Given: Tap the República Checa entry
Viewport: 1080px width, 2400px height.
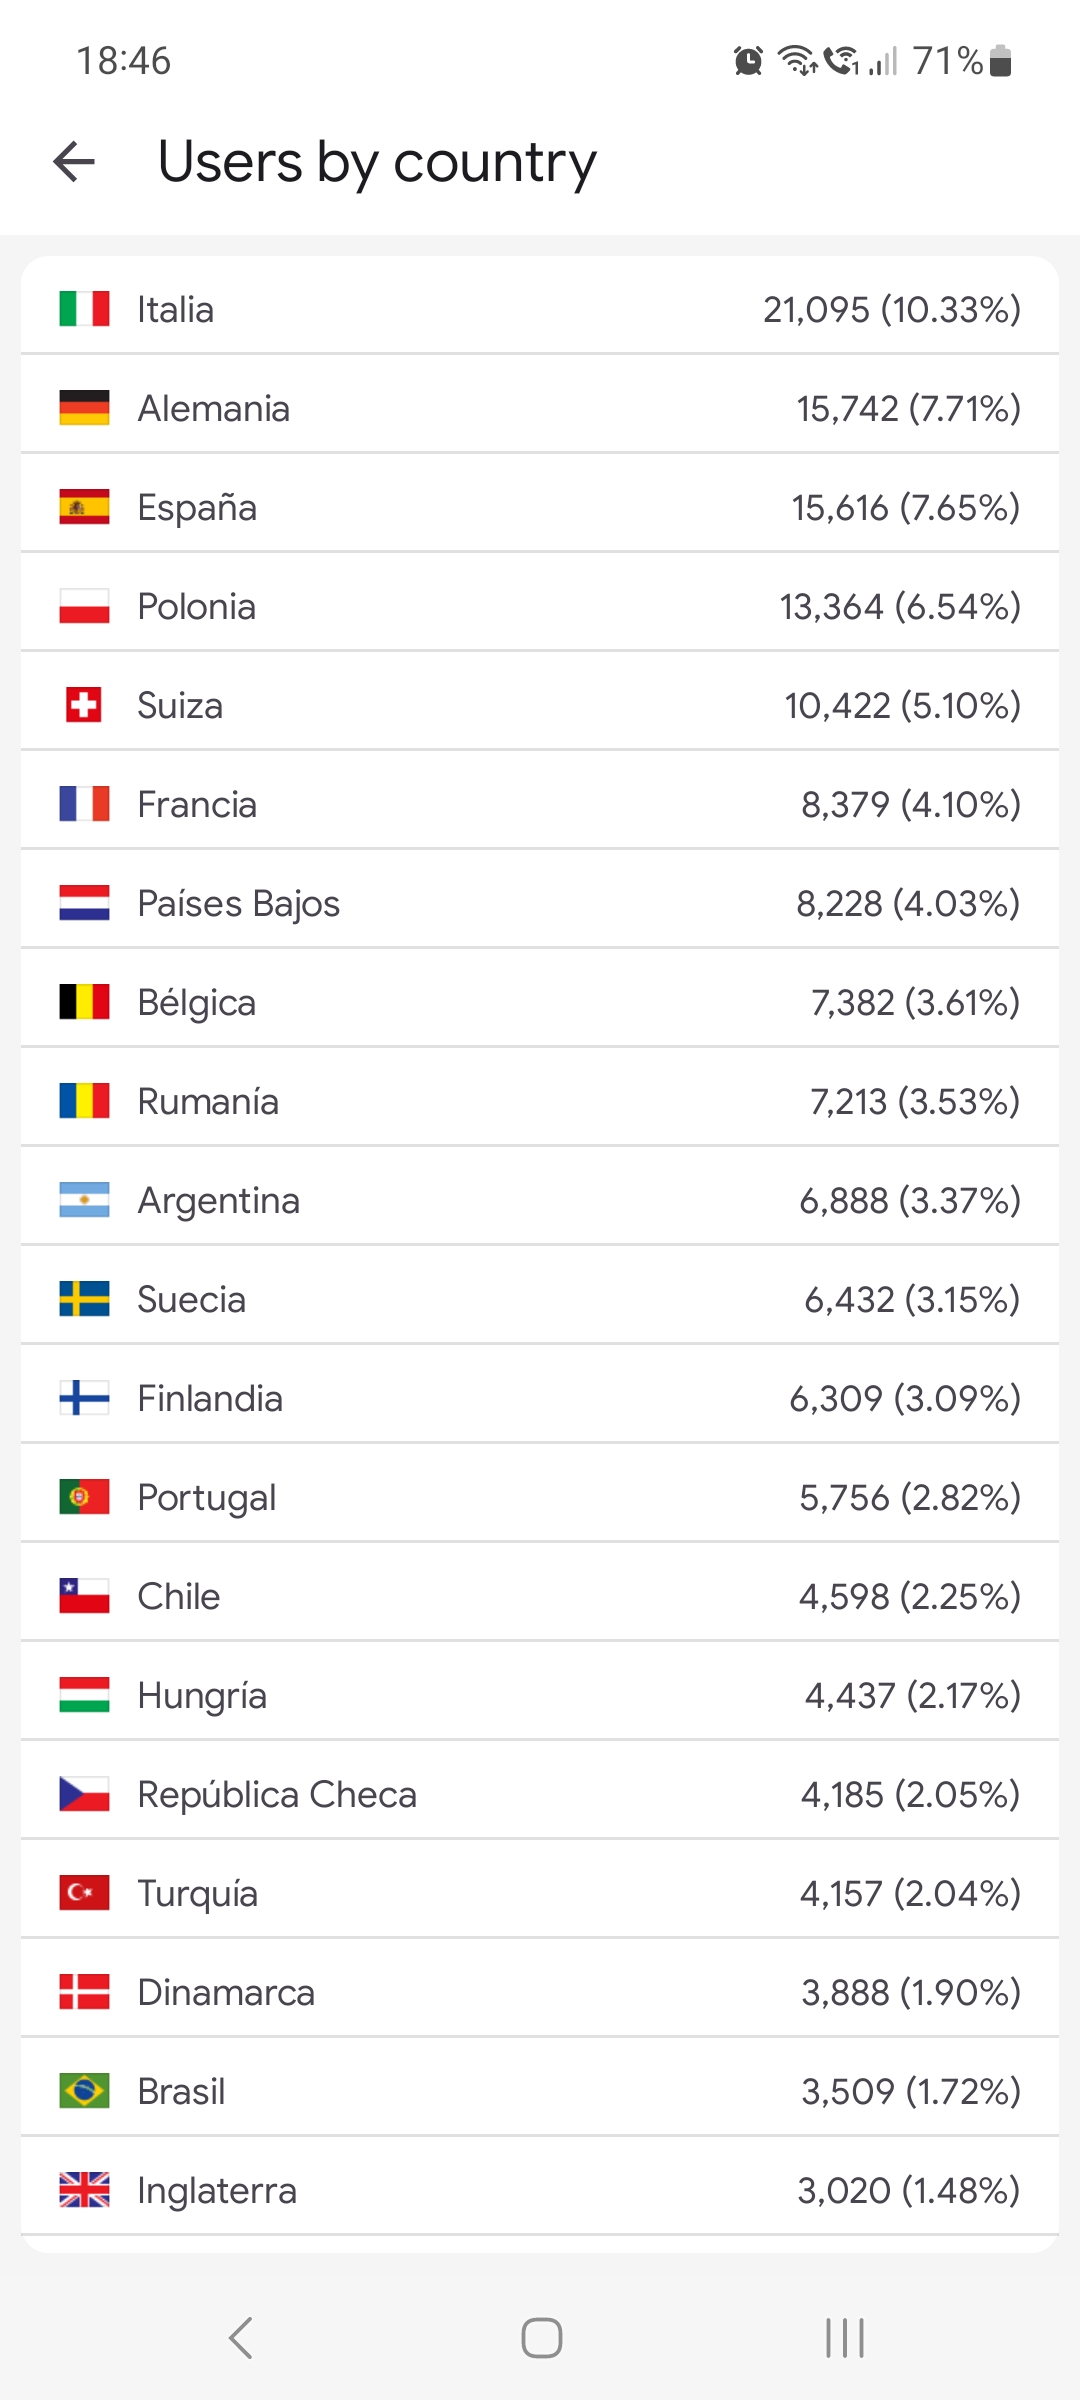Looking at the screenshot, I should [x=540, y=1794].
